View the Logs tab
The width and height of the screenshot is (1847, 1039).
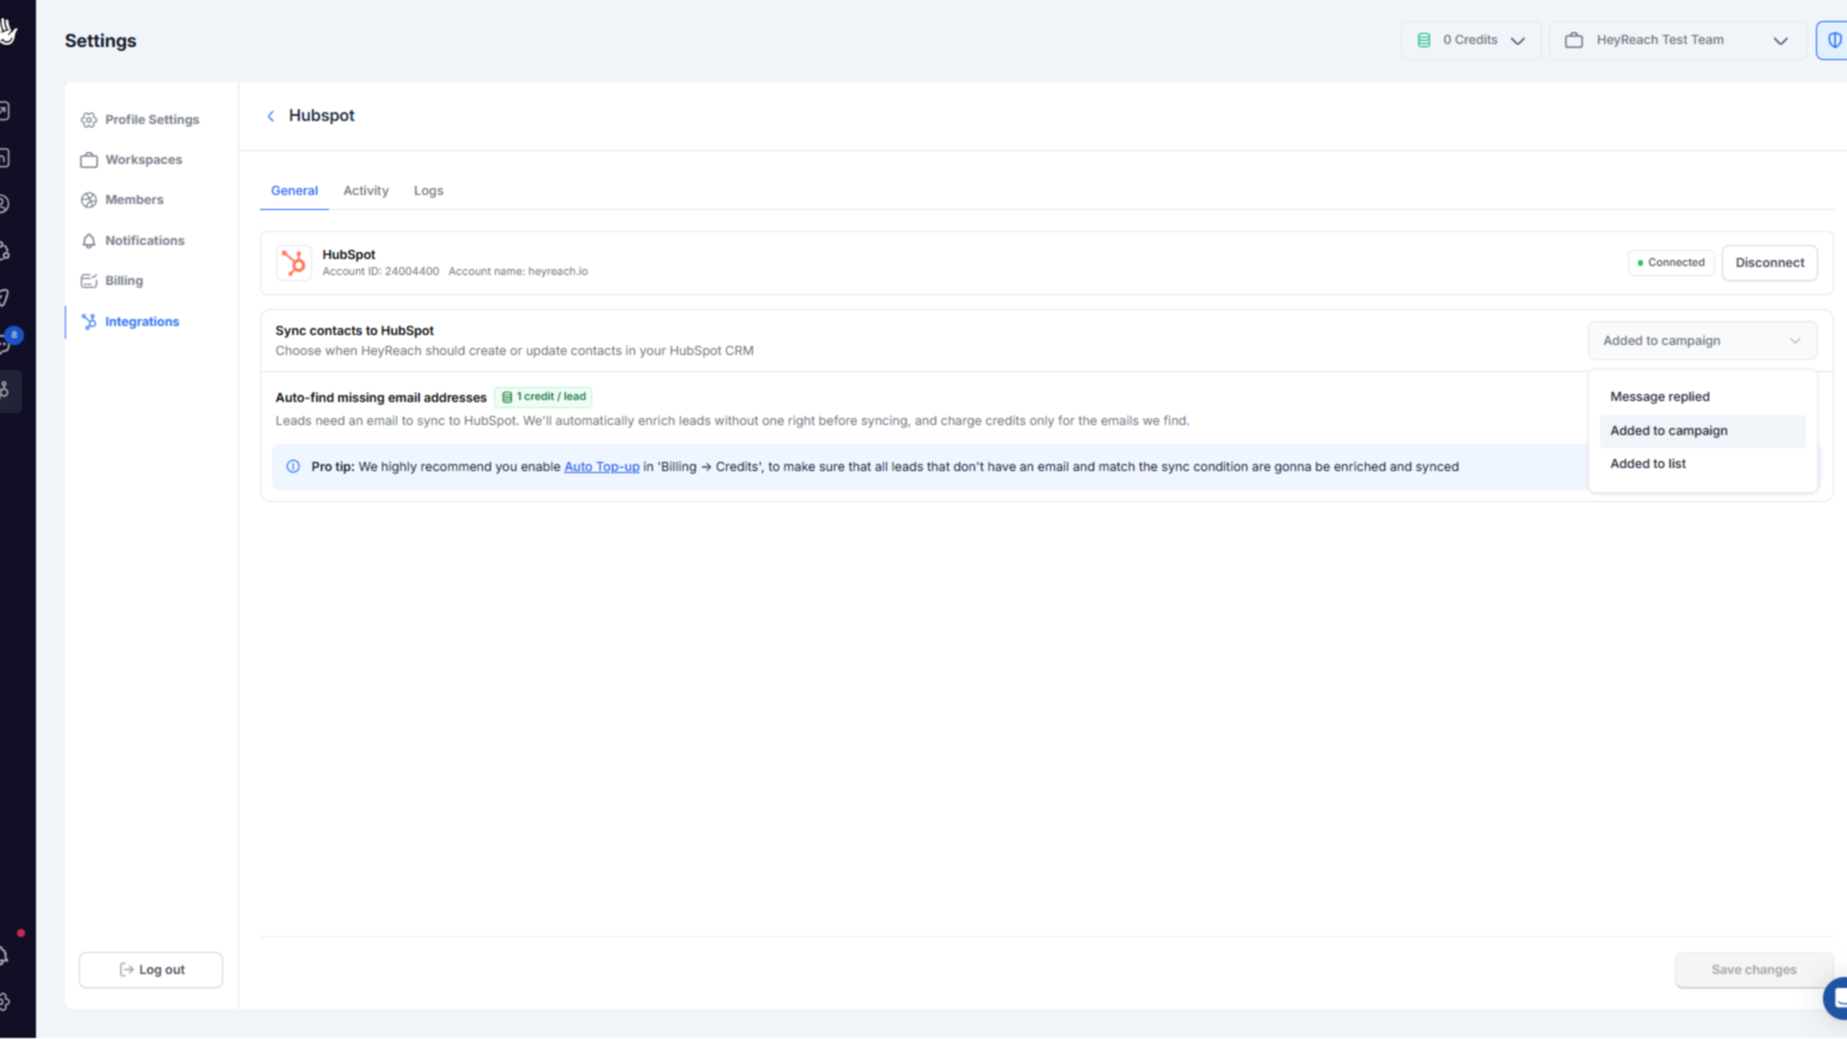pos(428,191)
